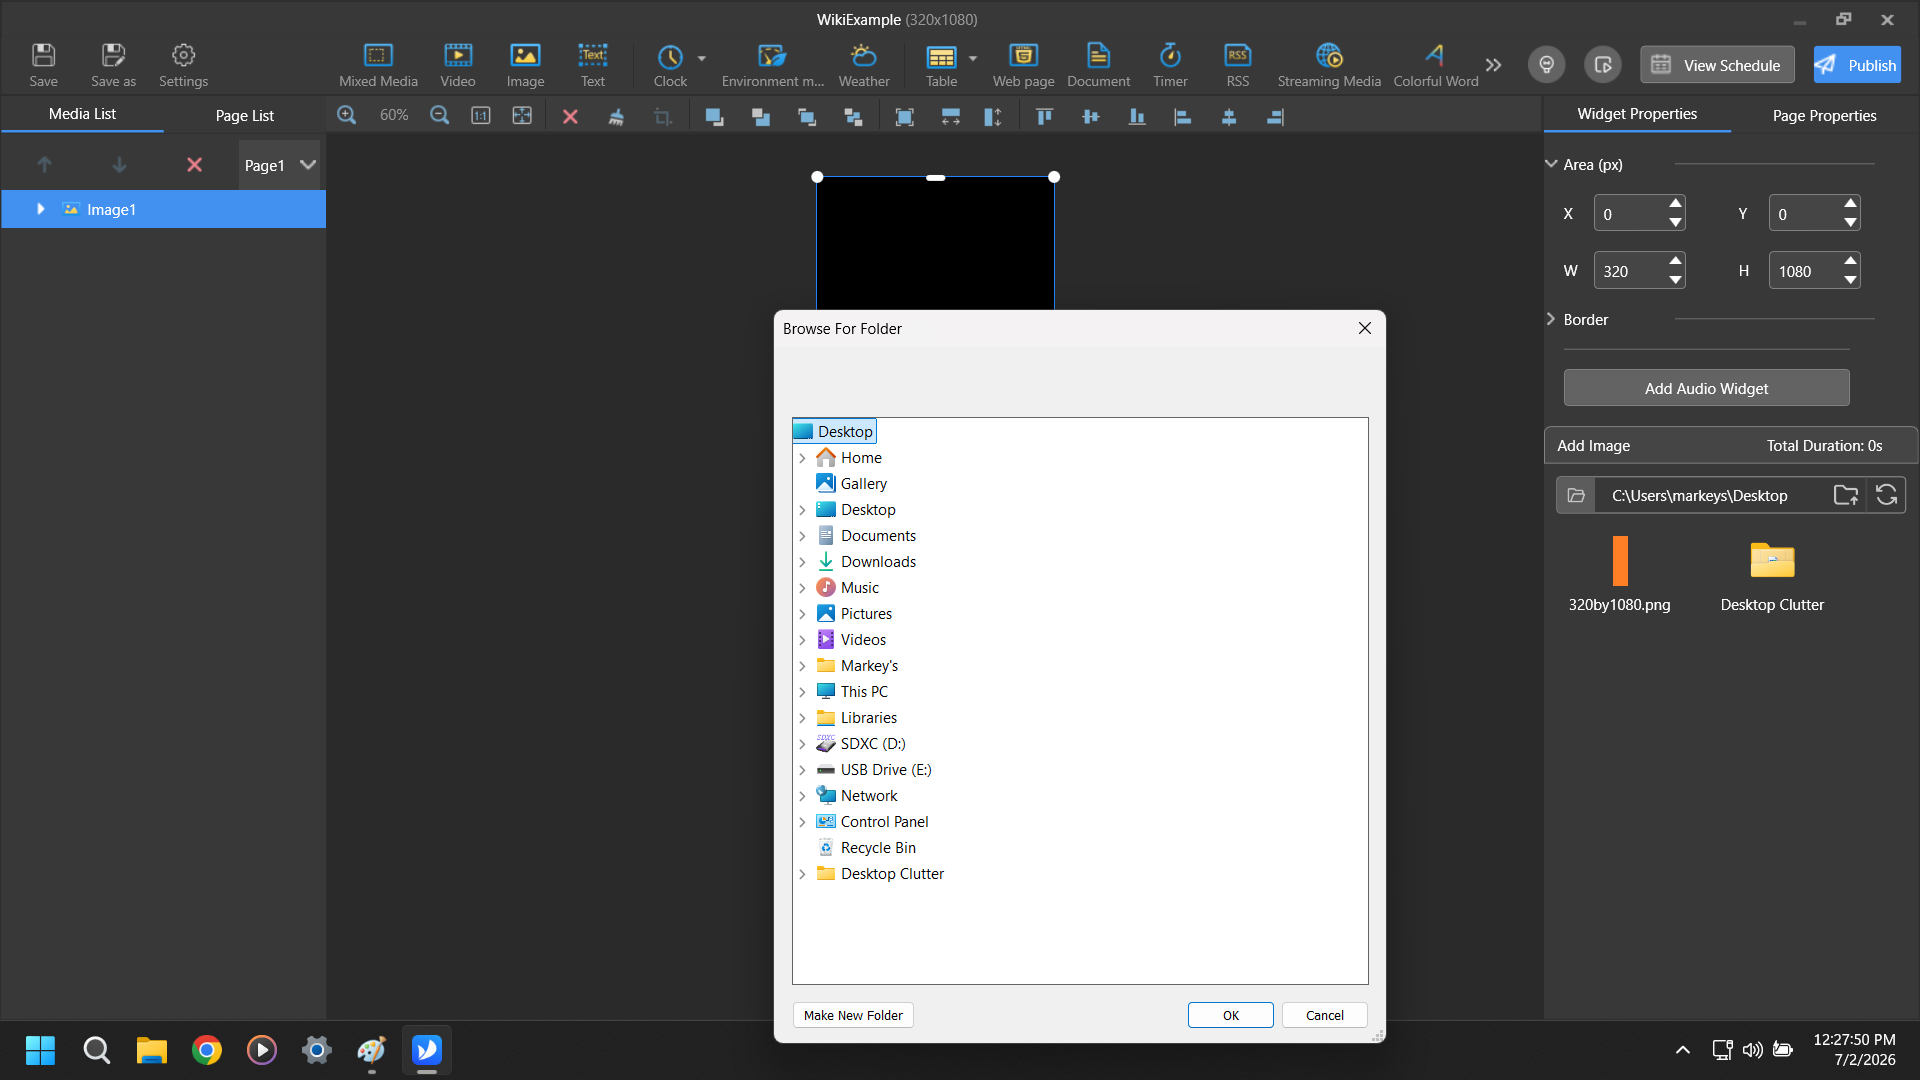
Task: Switch to the Media List tab
Action: (x=82, y=114)
